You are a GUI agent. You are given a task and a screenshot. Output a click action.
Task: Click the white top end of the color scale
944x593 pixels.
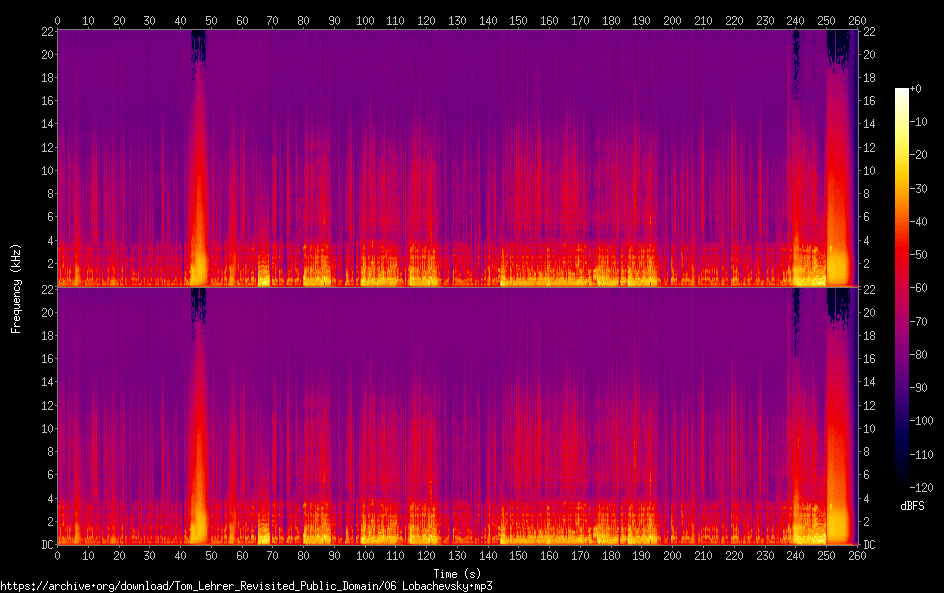[x=902, y=92]
